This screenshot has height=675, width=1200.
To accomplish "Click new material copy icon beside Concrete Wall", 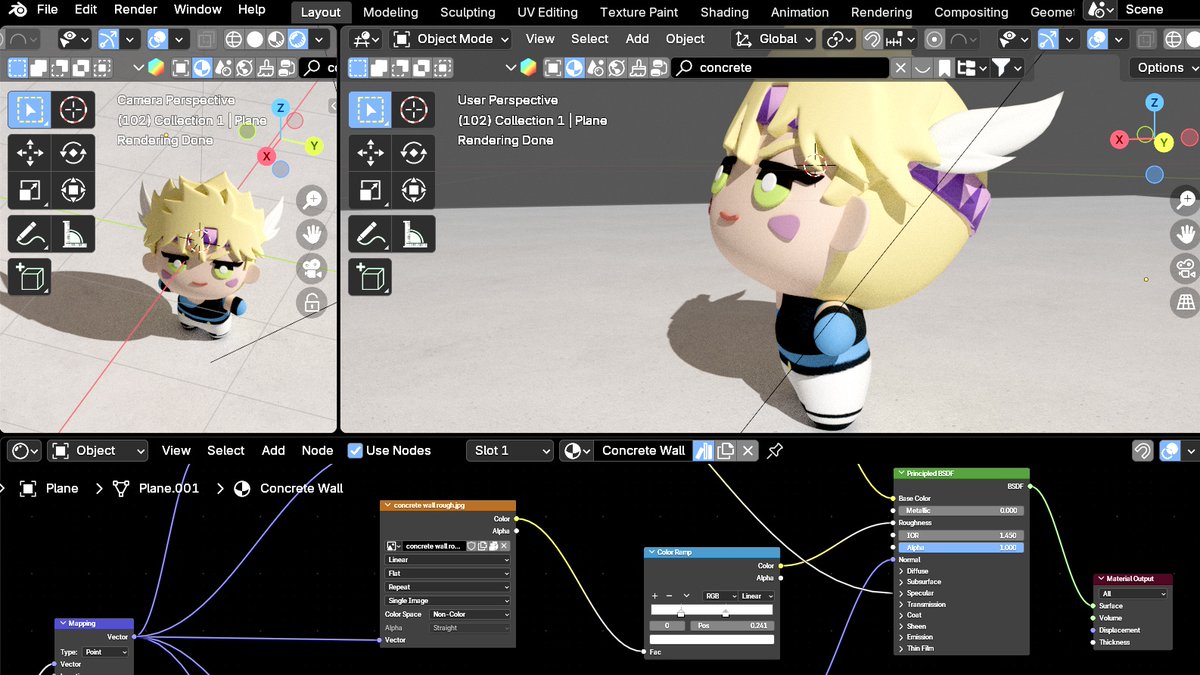I will click(726, 451).
